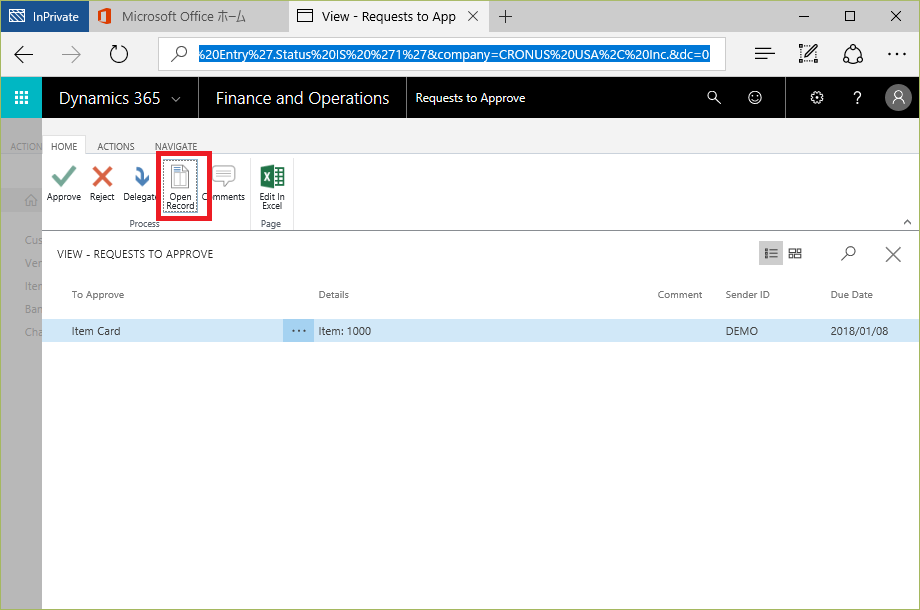
Task: Open a new browser tab
Action: [505, 16]
